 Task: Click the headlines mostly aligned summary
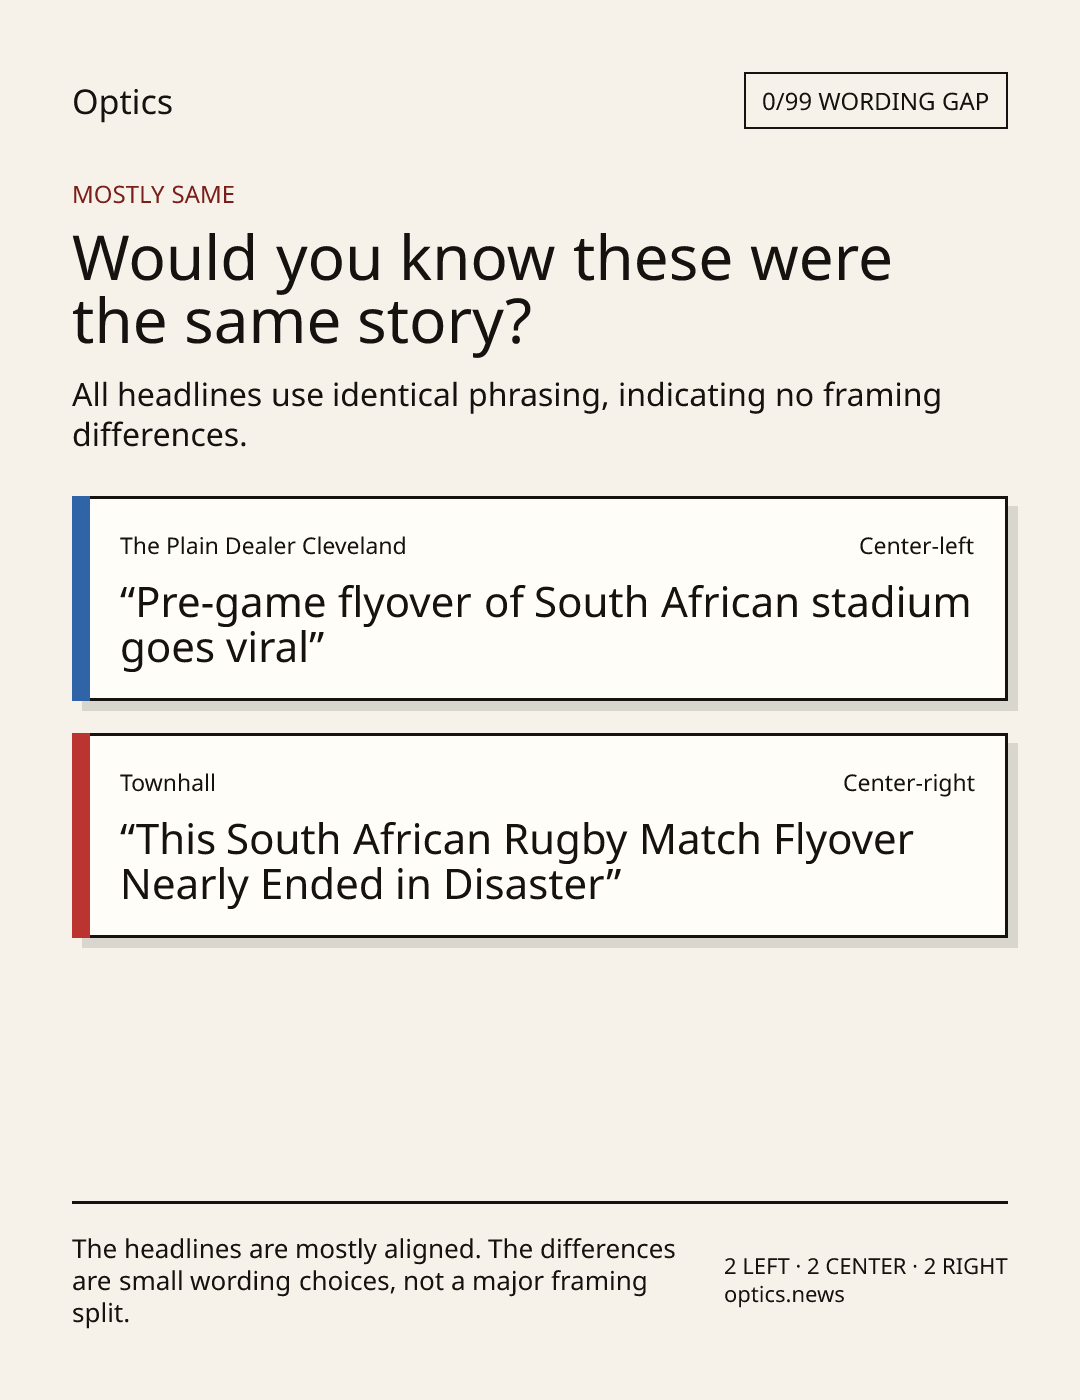pyautogui.click(x=374, y=1281)
